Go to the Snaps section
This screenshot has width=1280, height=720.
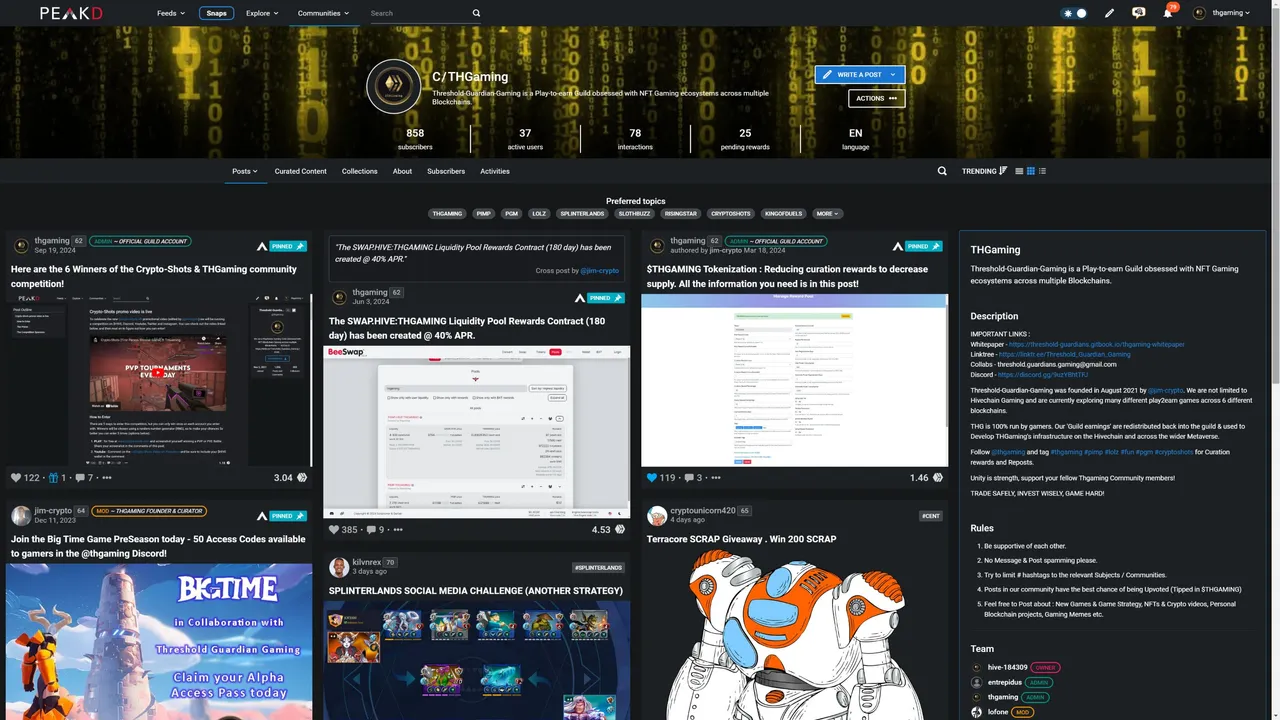[216, 13]
